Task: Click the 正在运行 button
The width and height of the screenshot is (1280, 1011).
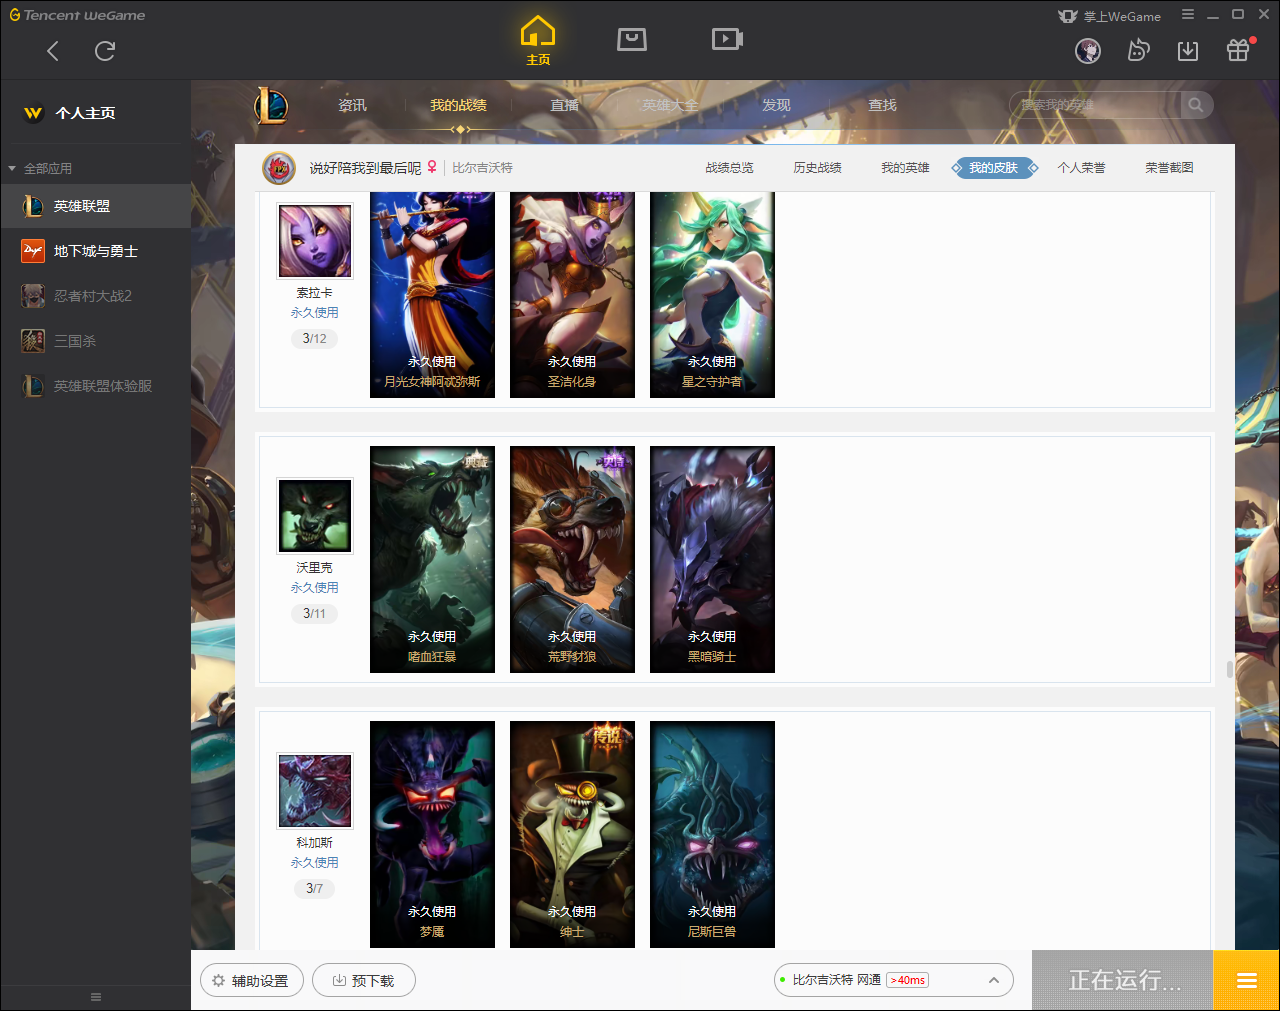Action: (x=1123, y=980)
